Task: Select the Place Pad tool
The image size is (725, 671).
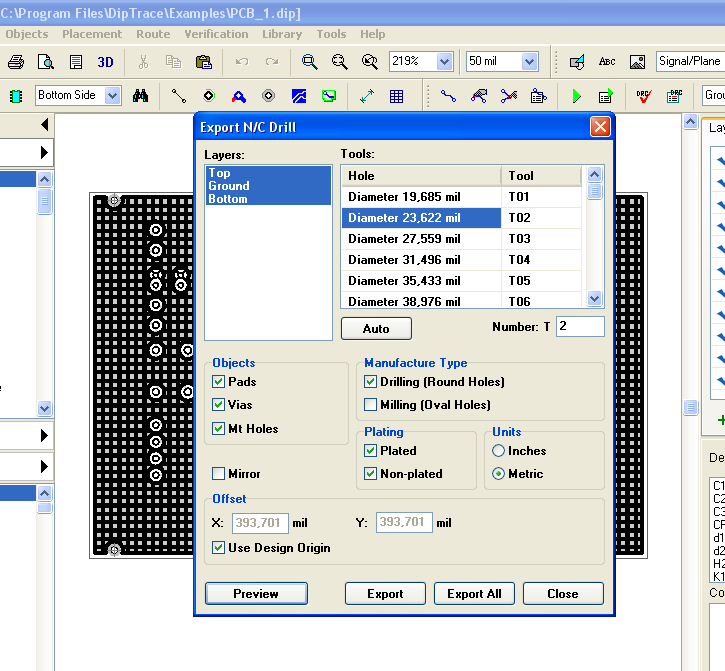Action: tap(209, 96)
